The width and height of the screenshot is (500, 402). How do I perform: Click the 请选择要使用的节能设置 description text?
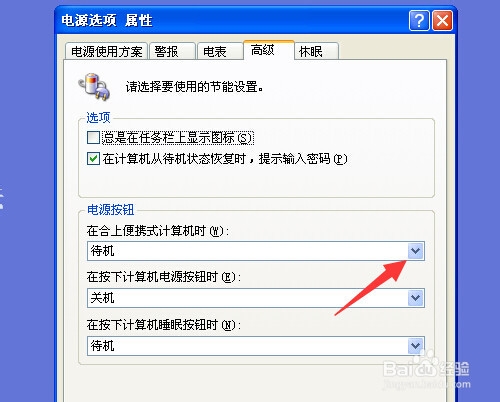pyautogui.click(x=194, y=87)
